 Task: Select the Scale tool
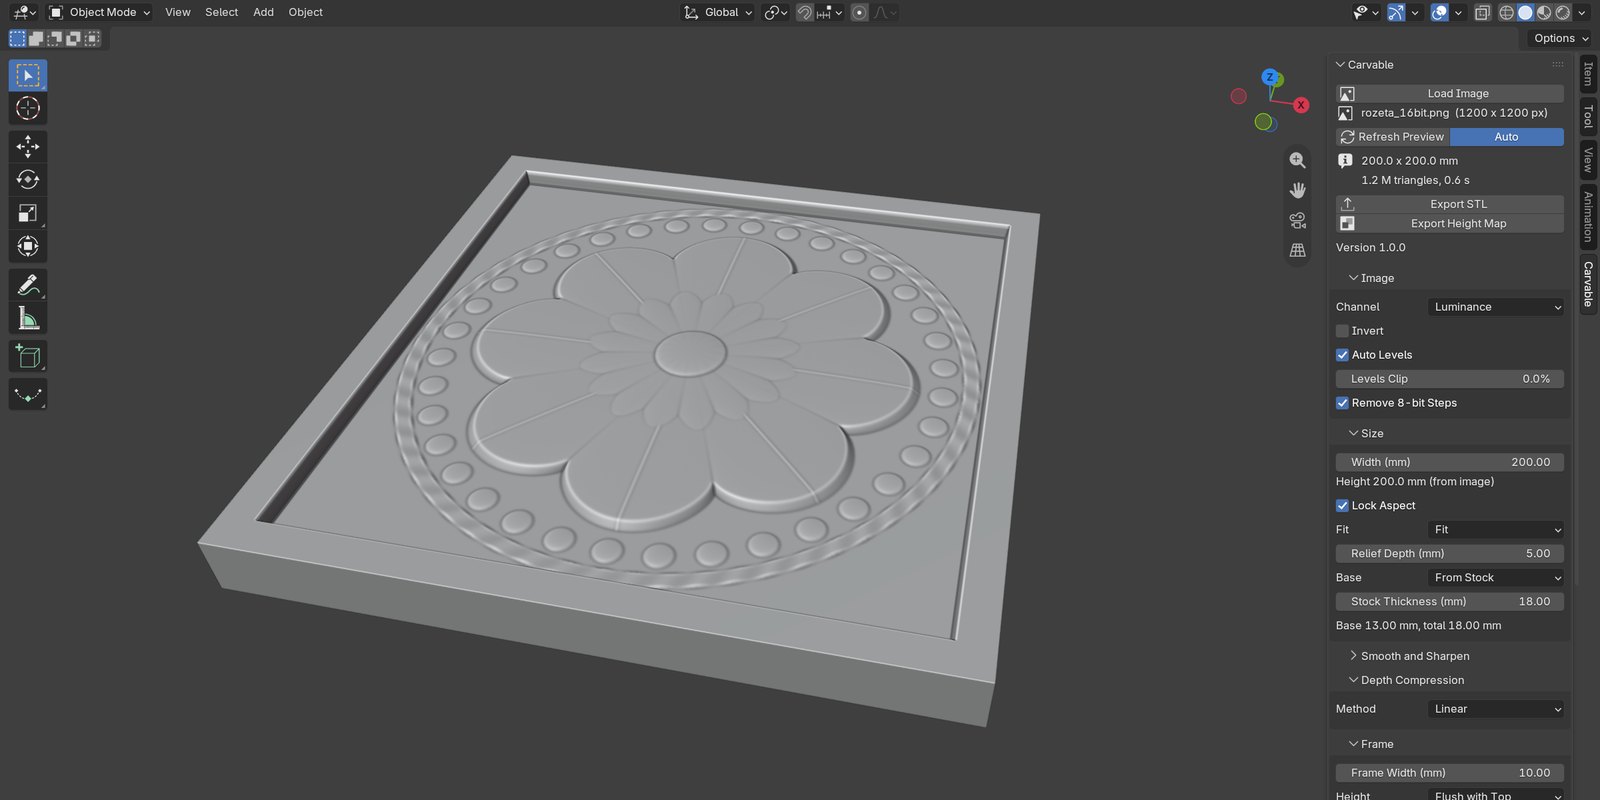tap(28, 213)
